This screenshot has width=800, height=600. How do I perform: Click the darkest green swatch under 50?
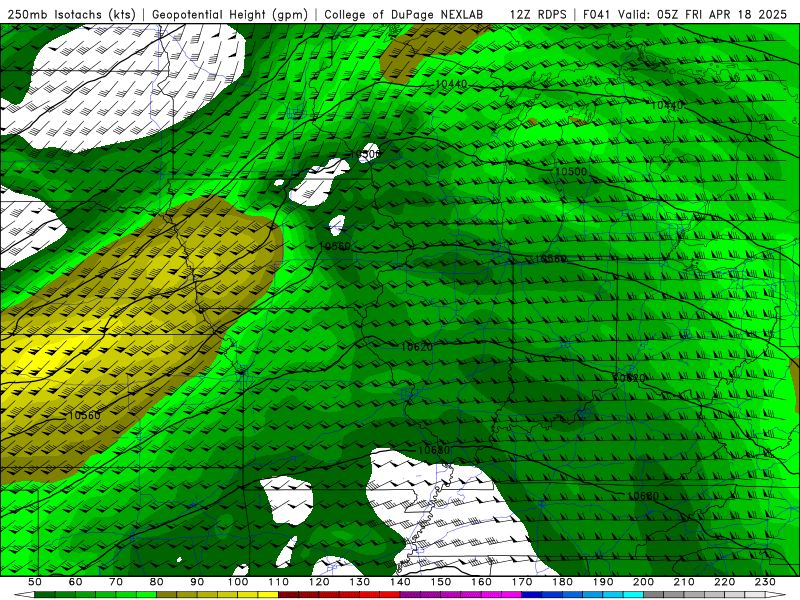tap(44, 595)
